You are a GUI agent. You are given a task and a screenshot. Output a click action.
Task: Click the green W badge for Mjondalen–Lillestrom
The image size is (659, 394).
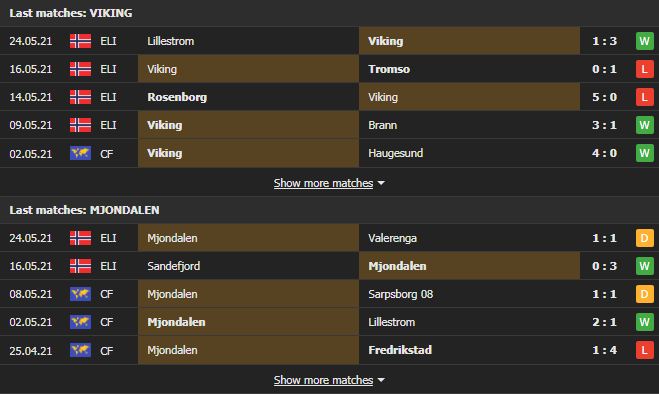click(x=644, y=322)
